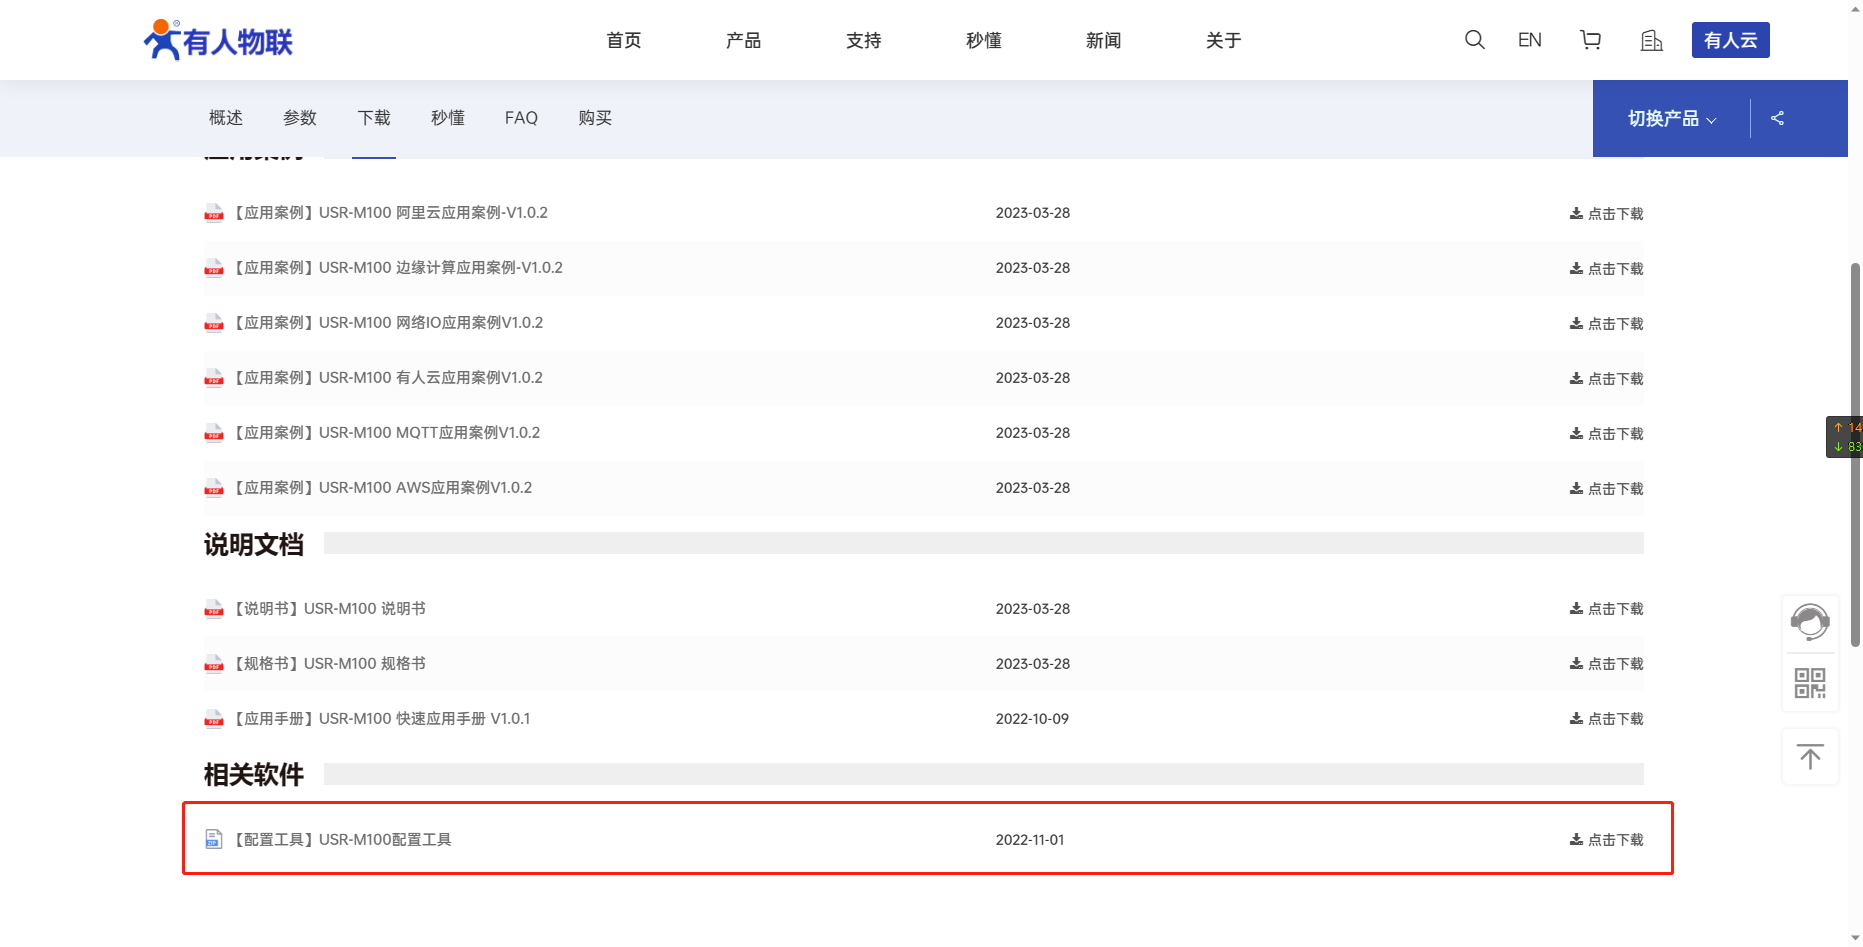Viewport: 1863px width, 947px height.
Task: Click PDF icon for 网络IO应用案例
Action: point(214,323)
